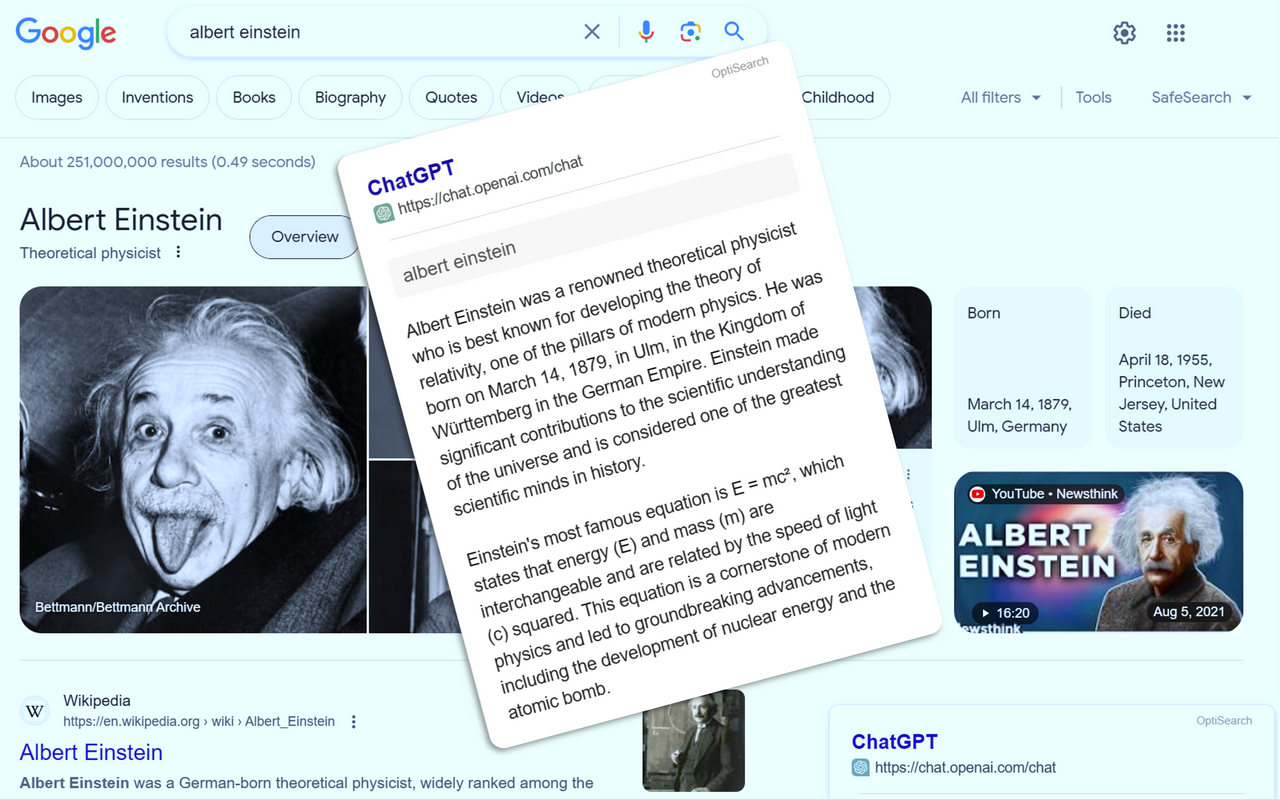The height and width of the screenshot is (800, 1280).
Task: Select the Videos filter chip
Action: tap(540, 97)
